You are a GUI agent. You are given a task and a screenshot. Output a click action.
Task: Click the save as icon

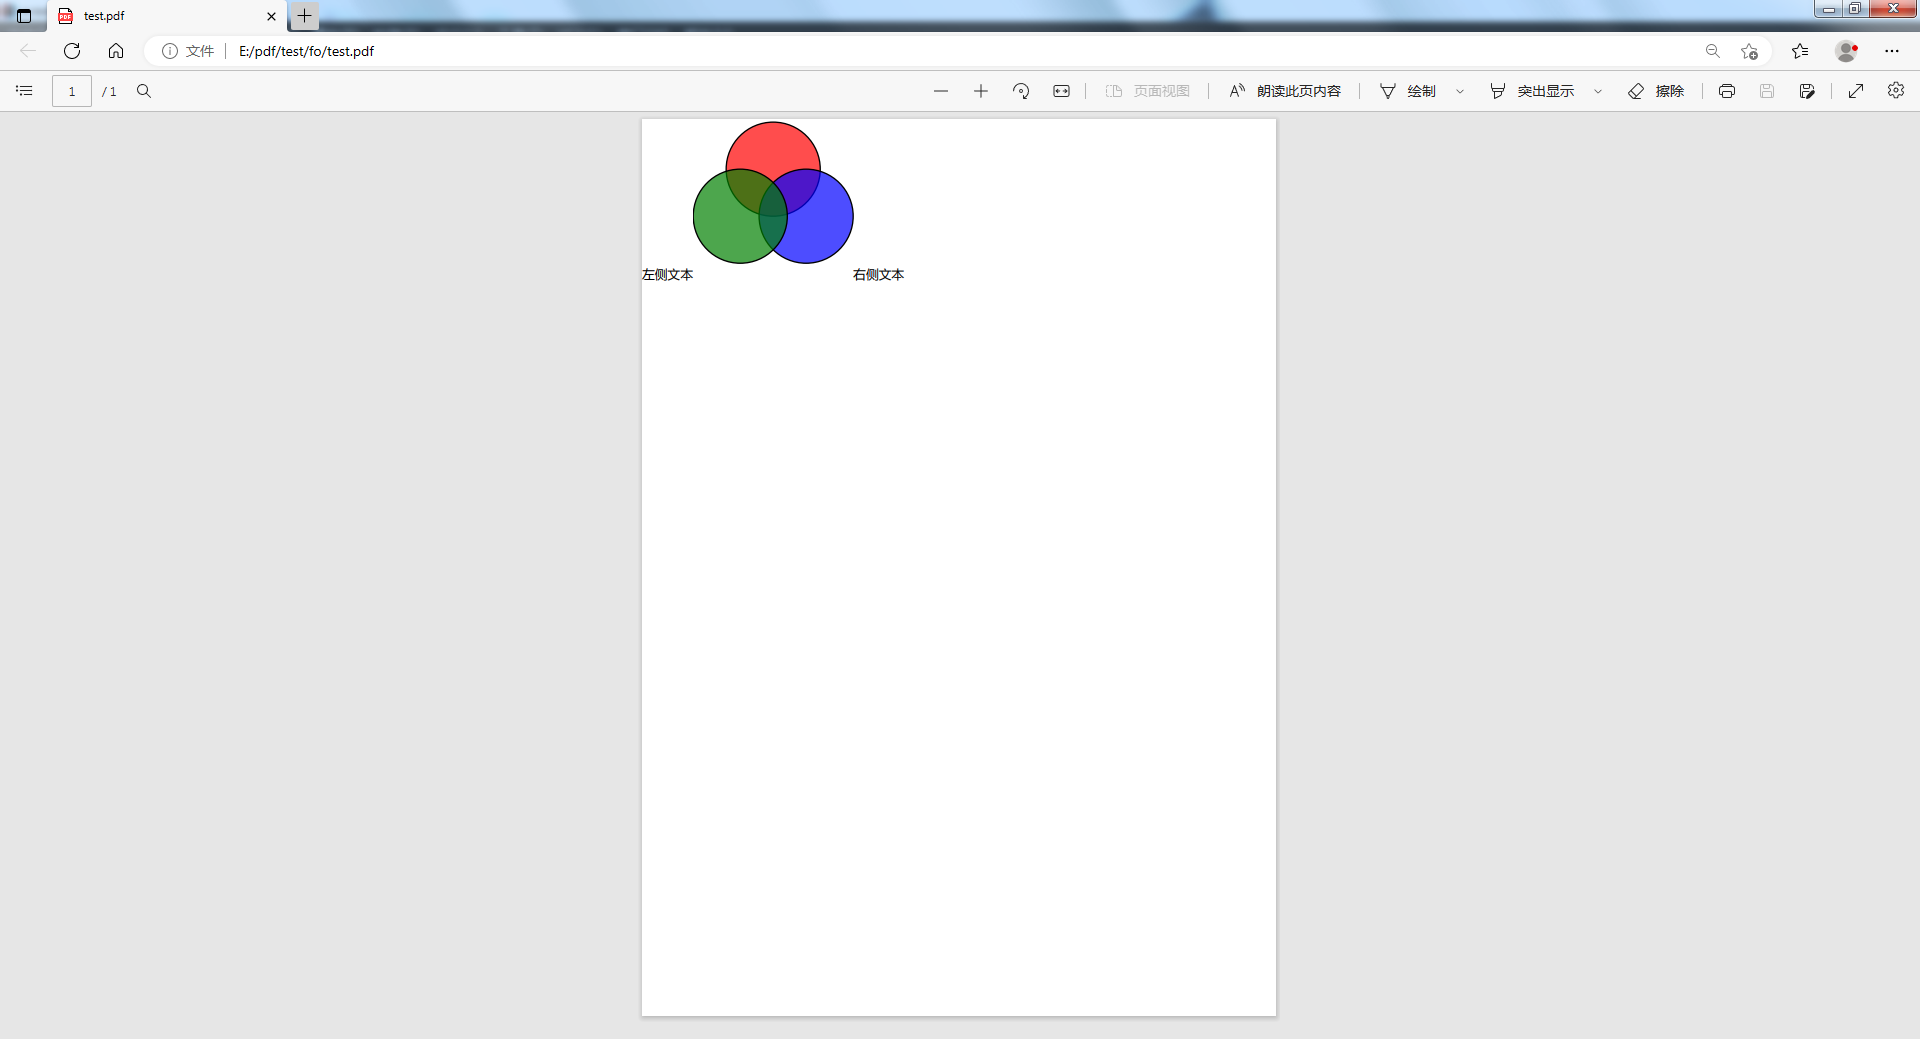[x=1807, y=91]
